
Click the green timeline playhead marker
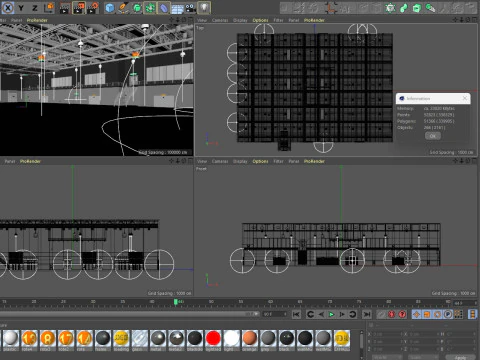tap(176, 302)
